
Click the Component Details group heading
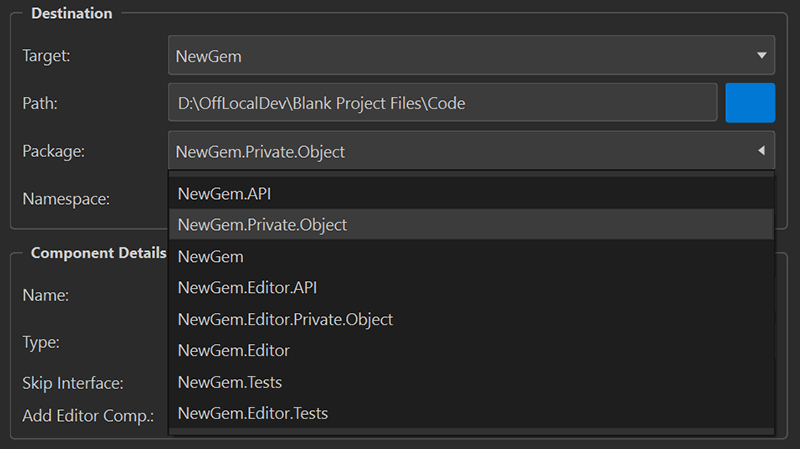pyautogui.click(x=98, y=253)
